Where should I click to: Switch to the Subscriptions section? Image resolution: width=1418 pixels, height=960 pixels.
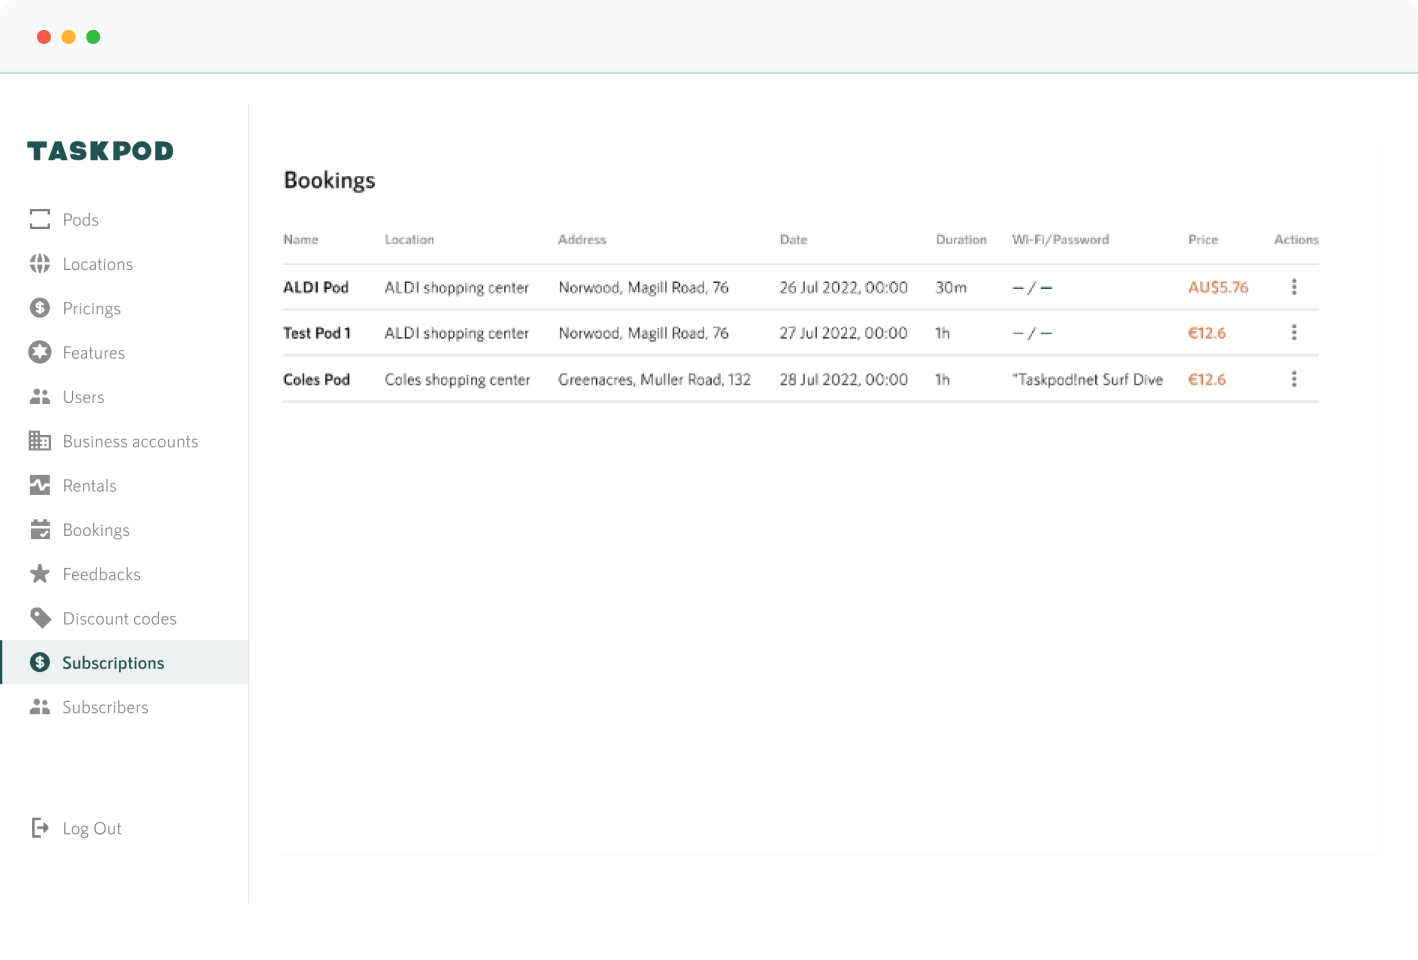(113, 662)
